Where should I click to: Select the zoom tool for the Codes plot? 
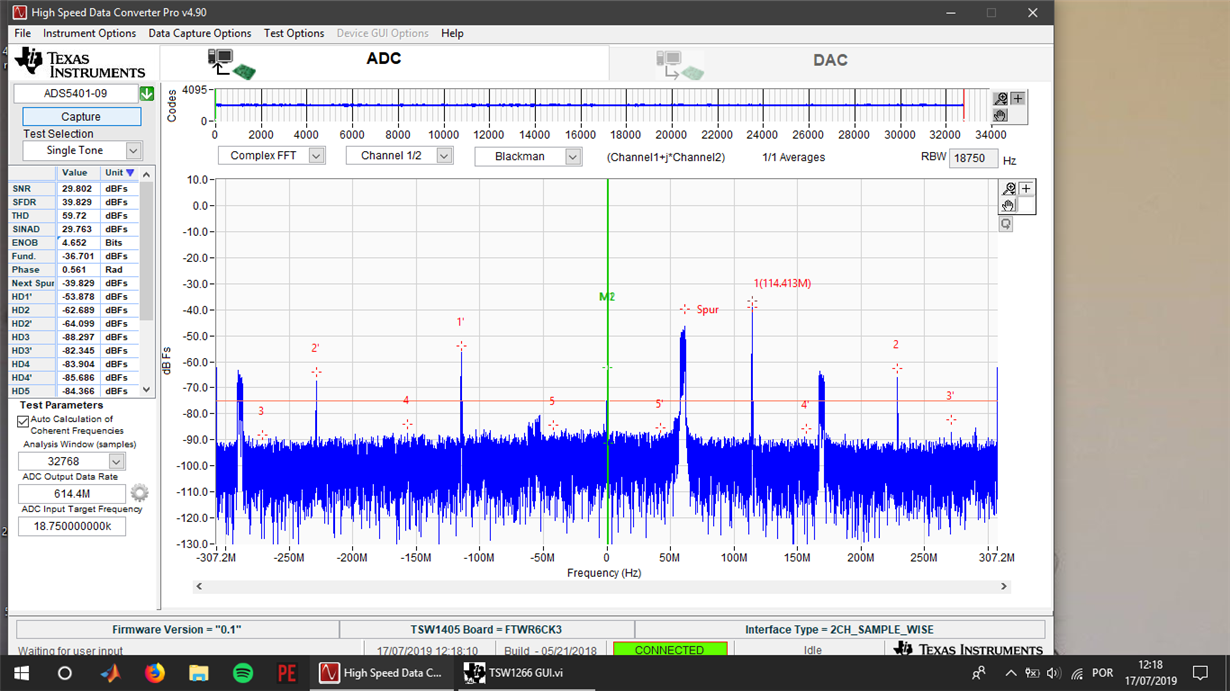coord(1000,98)
